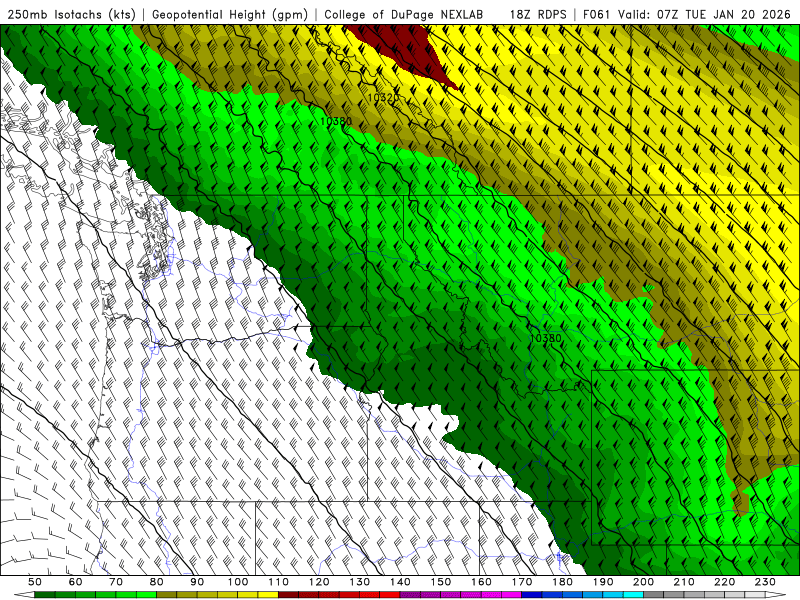The width and height of the screenshot is (800, 600).
Task: Click the legend value '220'
Action: (724, 582)
